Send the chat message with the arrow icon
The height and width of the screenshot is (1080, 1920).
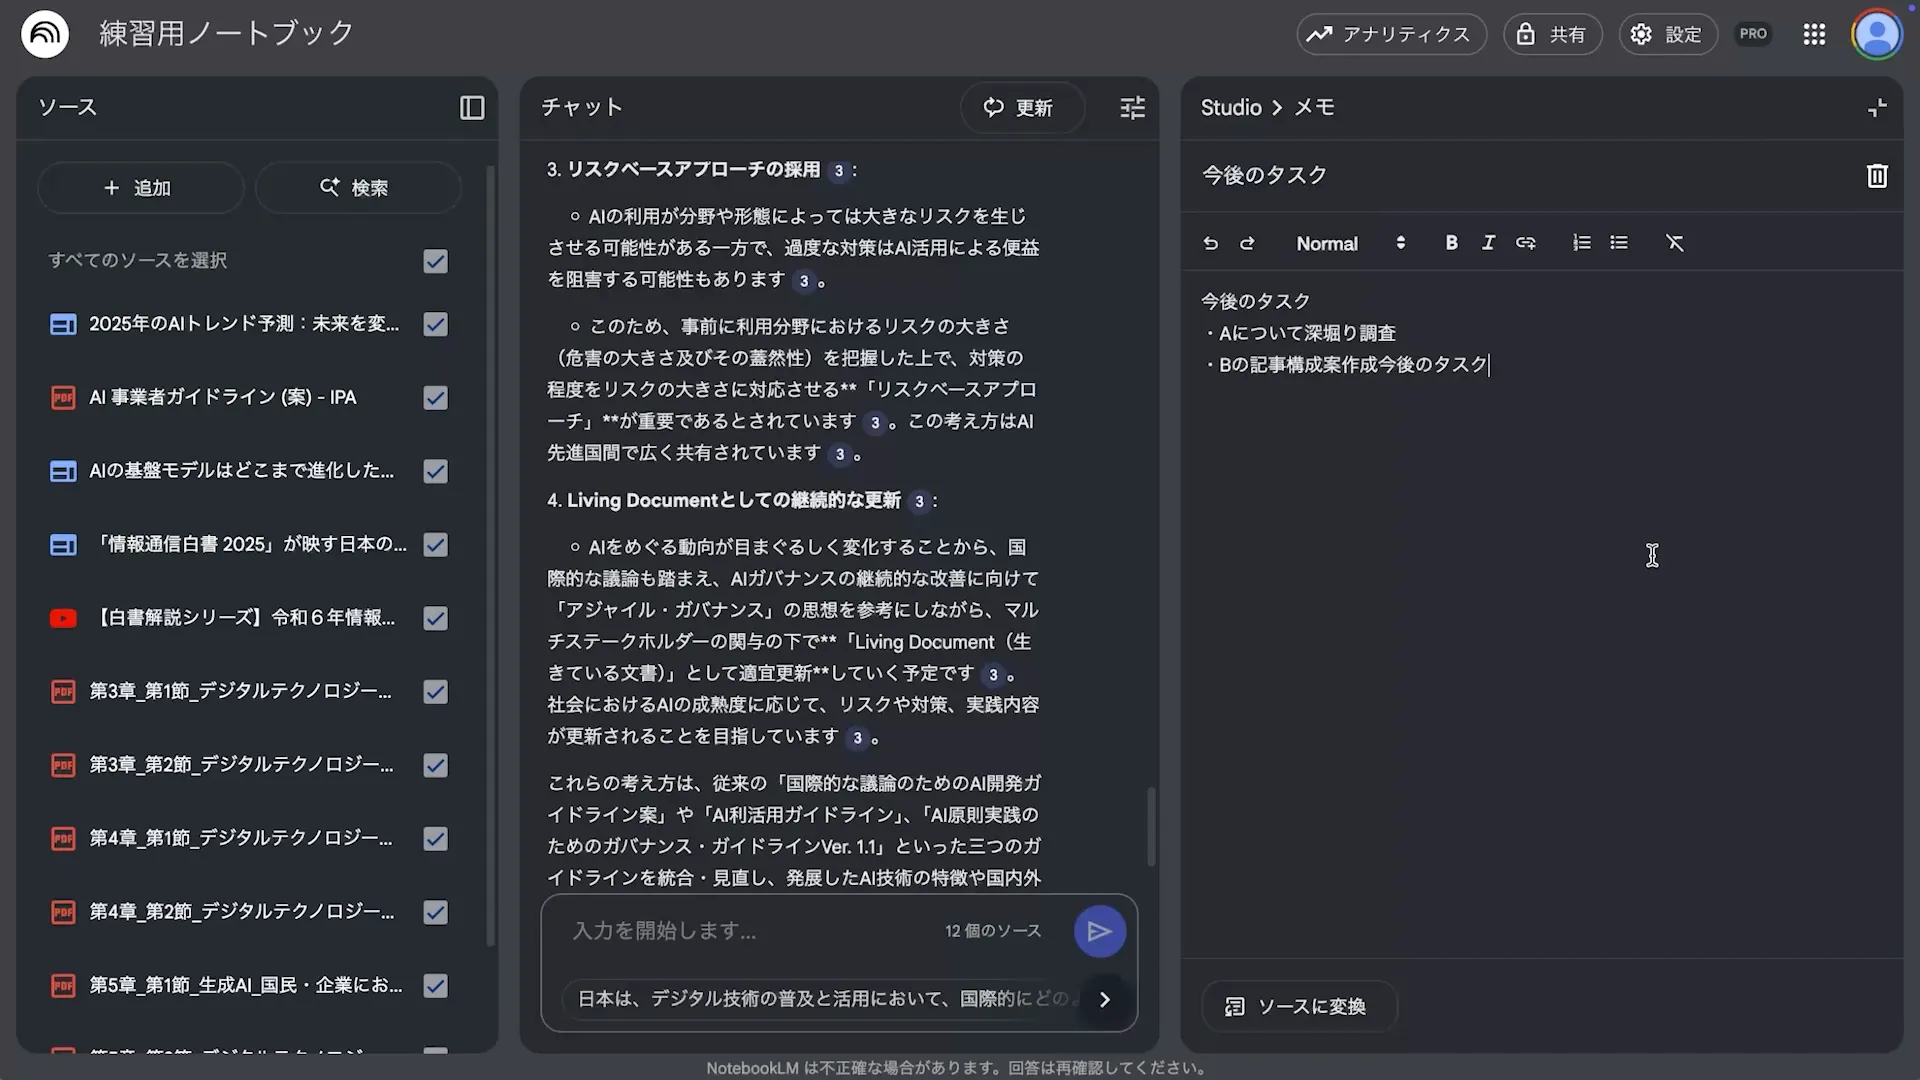click(x=1099, y=931)
